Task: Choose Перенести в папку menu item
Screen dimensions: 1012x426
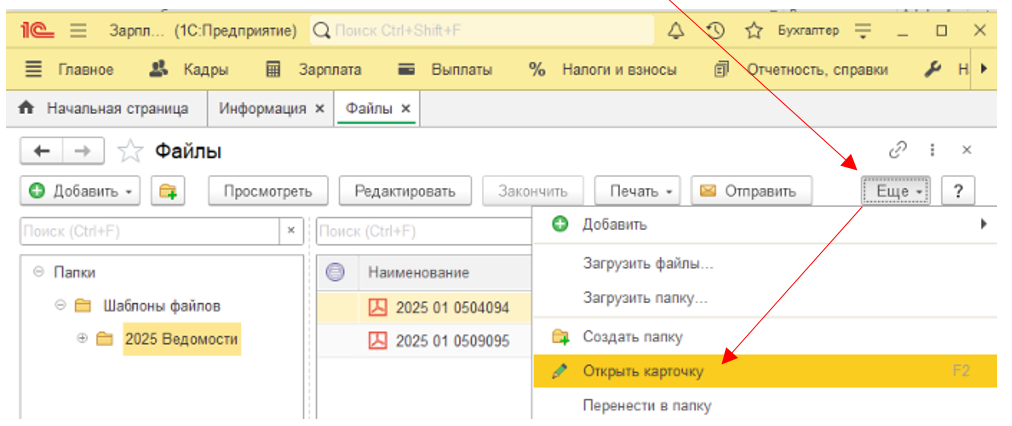Action: click(765, 405)
